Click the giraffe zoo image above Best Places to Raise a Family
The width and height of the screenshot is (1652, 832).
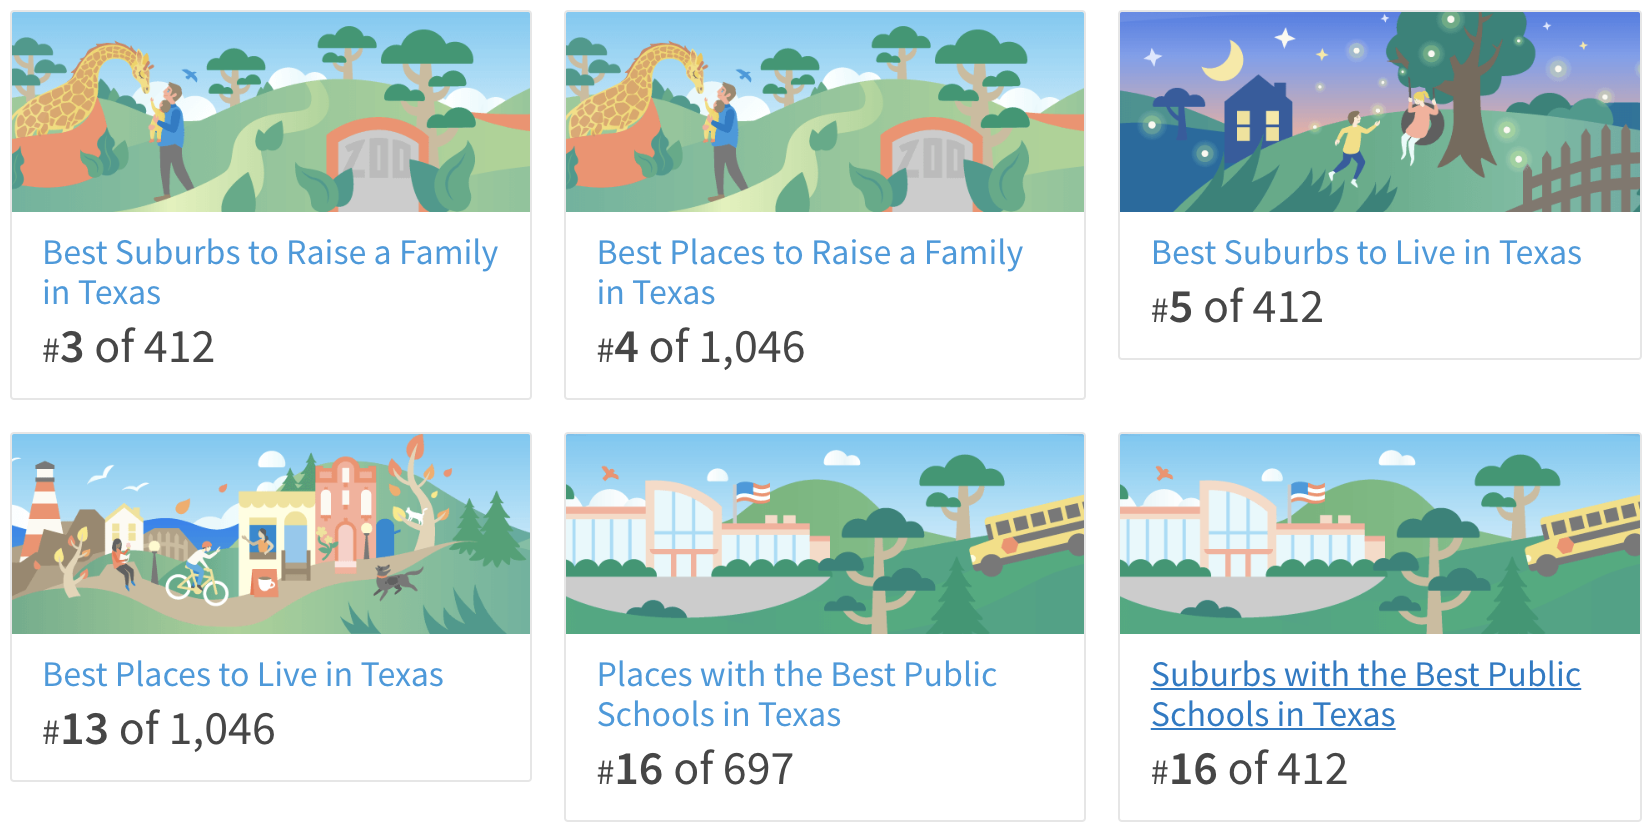[x=825, y=112]
